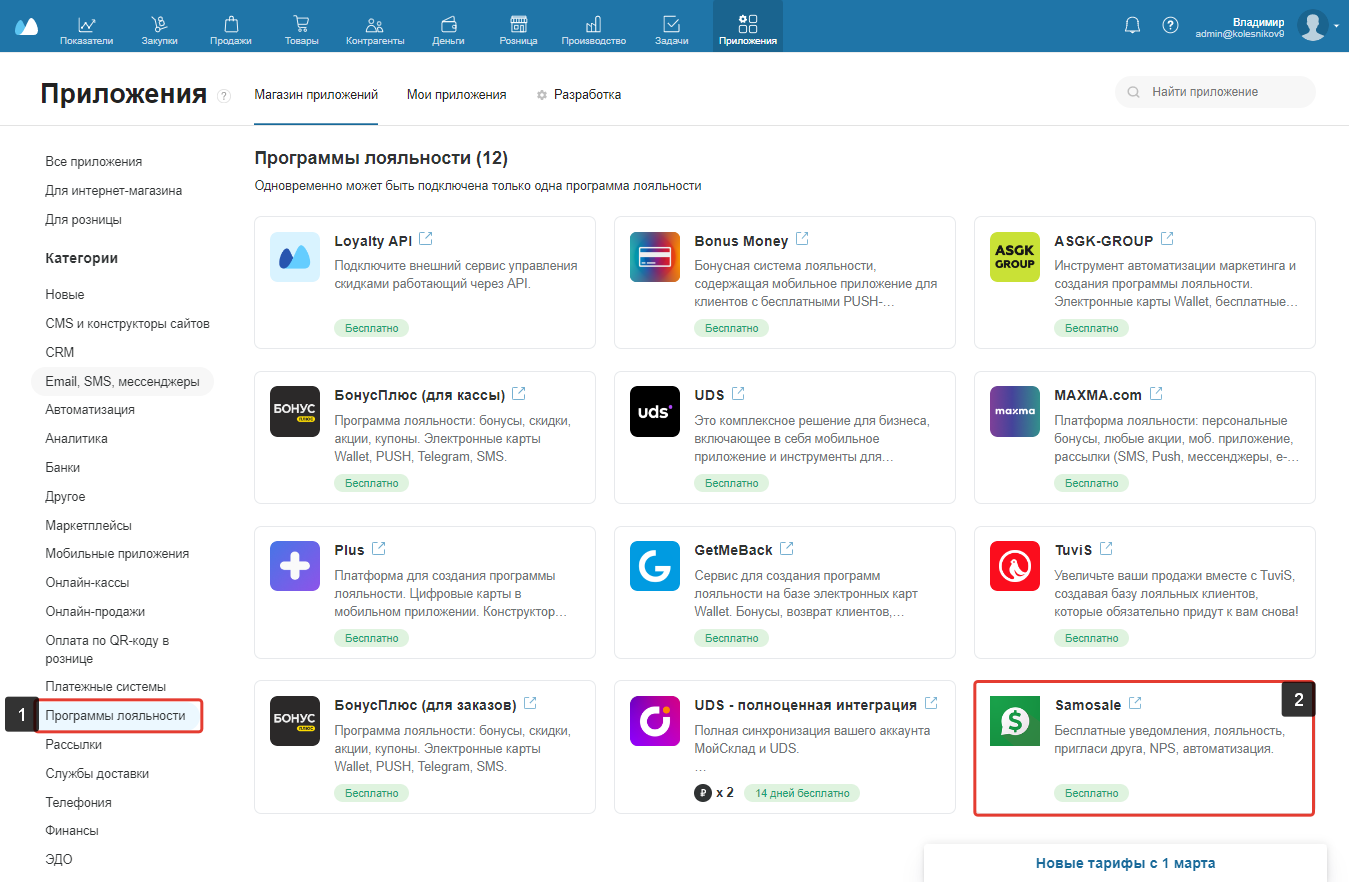Select the Банки category
Viewport: 1349px width, 882px height.
coord(63,467)
